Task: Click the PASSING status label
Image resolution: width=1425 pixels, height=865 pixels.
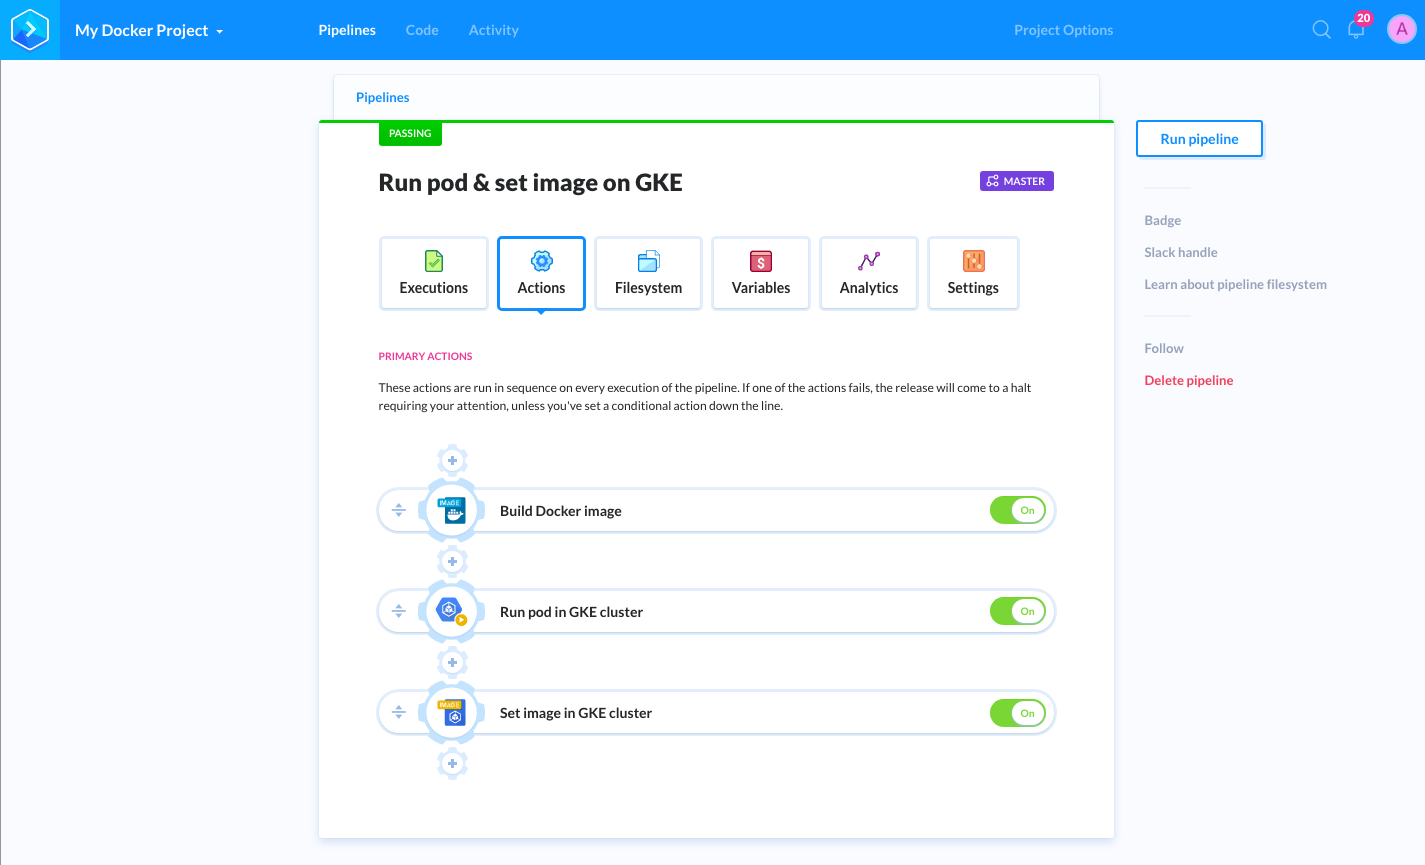Action: click(x=410, y=133)
